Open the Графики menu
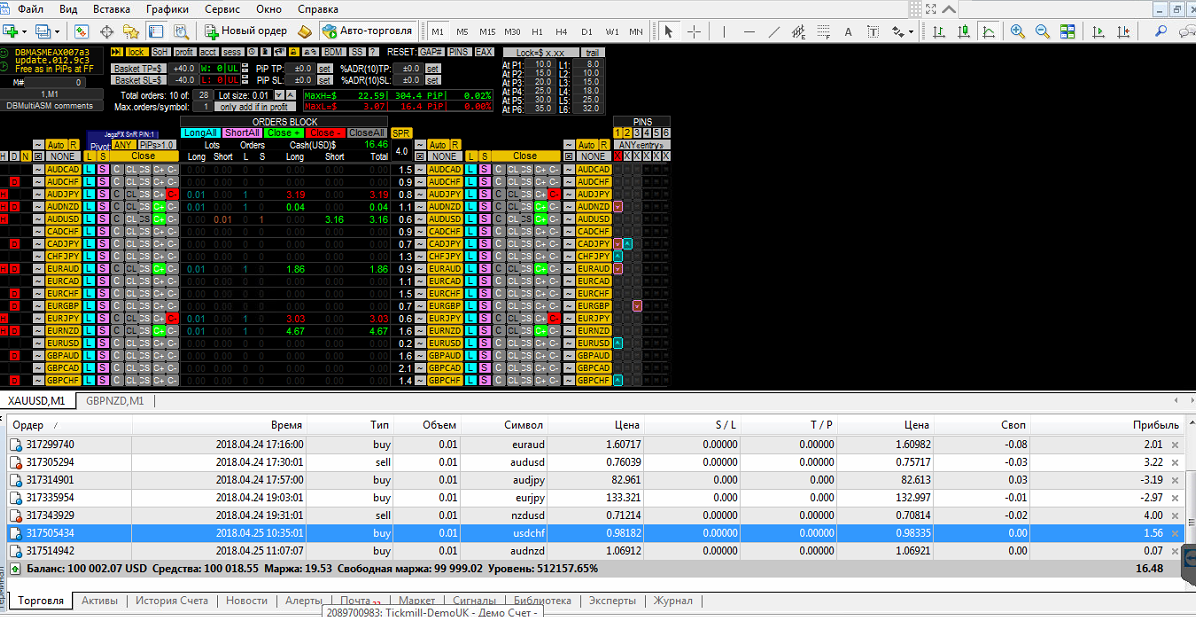Screen dimensions: 1196x617 (x=166, y=10)
